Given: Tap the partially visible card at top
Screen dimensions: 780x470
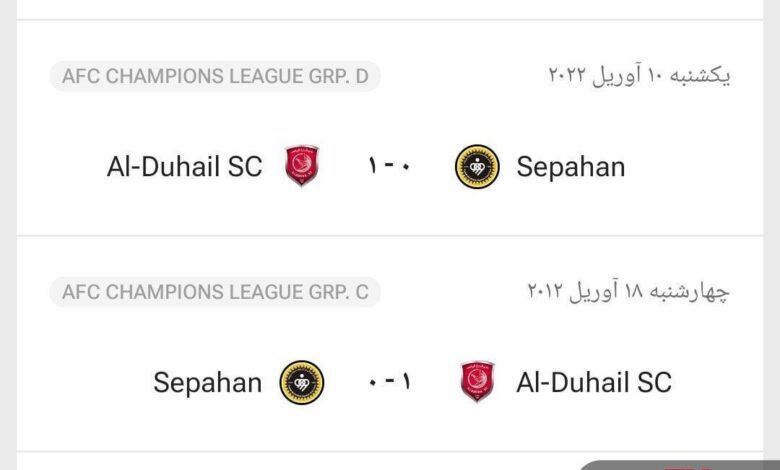Looking at the screenshot, I should (x=390, y=9).
